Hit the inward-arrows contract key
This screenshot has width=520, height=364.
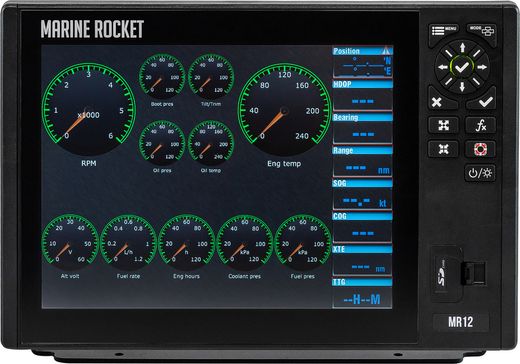[x=443, y=149]
